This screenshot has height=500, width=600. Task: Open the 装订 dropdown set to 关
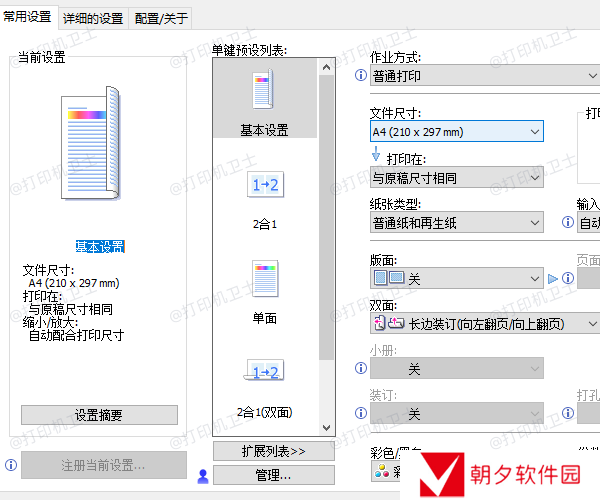(457, 413)
